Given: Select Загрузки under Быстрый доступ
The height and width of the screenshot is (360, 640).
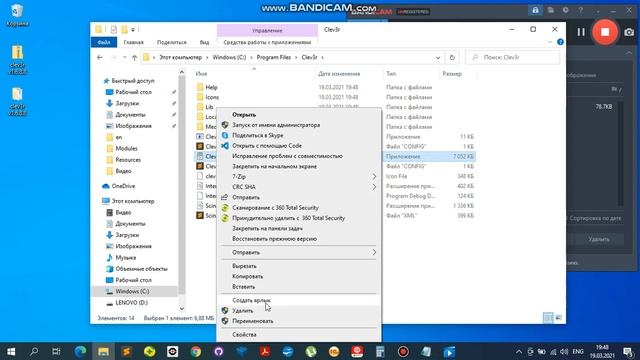Looking at the screenshot, I should (127, 104).
